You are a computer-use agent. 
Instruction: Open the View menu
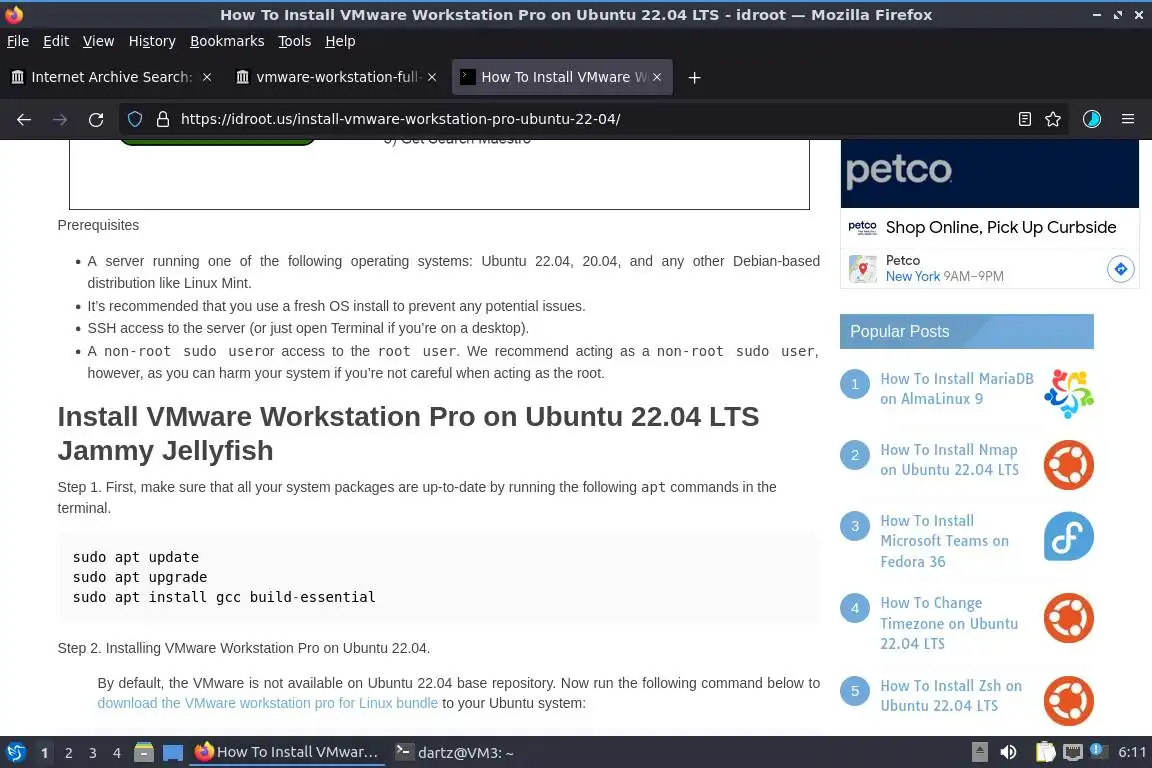tap(98, 41)
